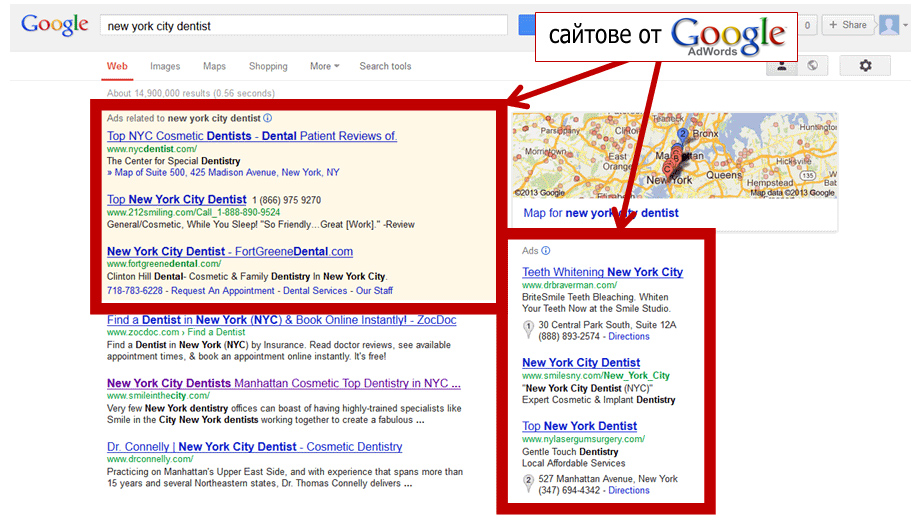Open New York City Dentists Manhattan Cosmetic result
Screen dimensions: 922x521
[283, 383]
